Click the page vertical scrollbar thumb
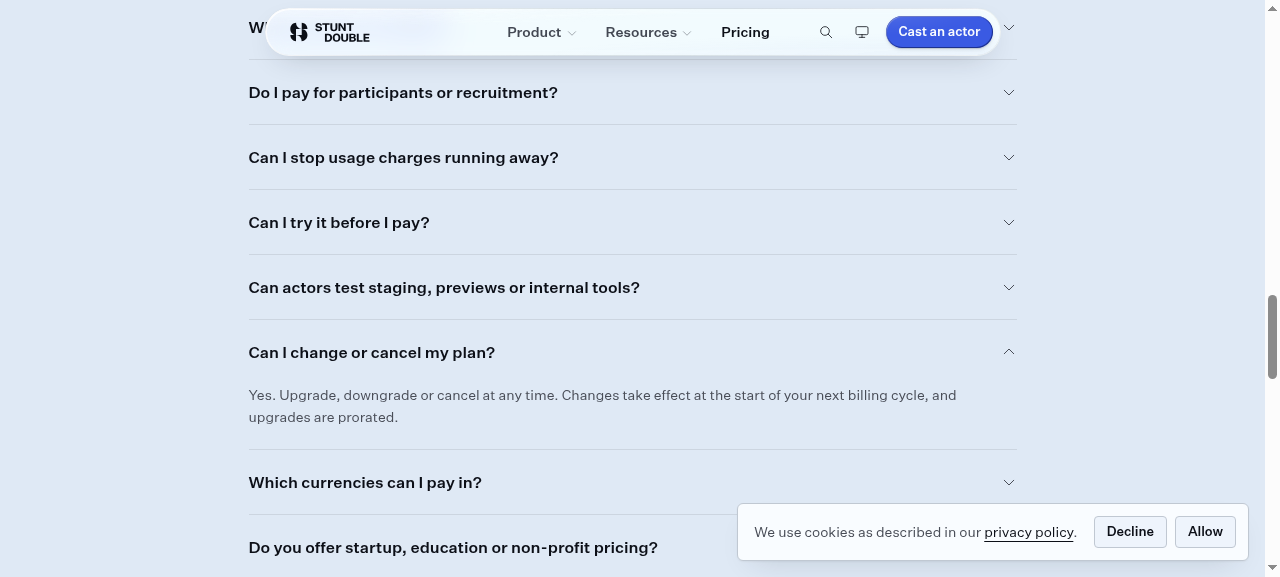Viewport: 1280px width, 577px height. (x=1272, y=337)
